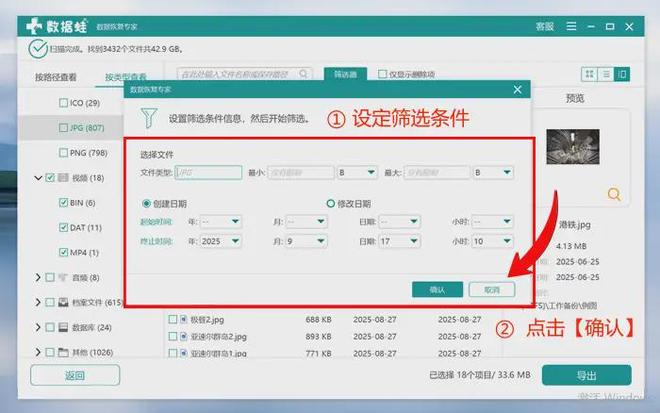The image size is (660, 413).
Task: Expand the 数据库 tree node
Action: tap(38, 327)
